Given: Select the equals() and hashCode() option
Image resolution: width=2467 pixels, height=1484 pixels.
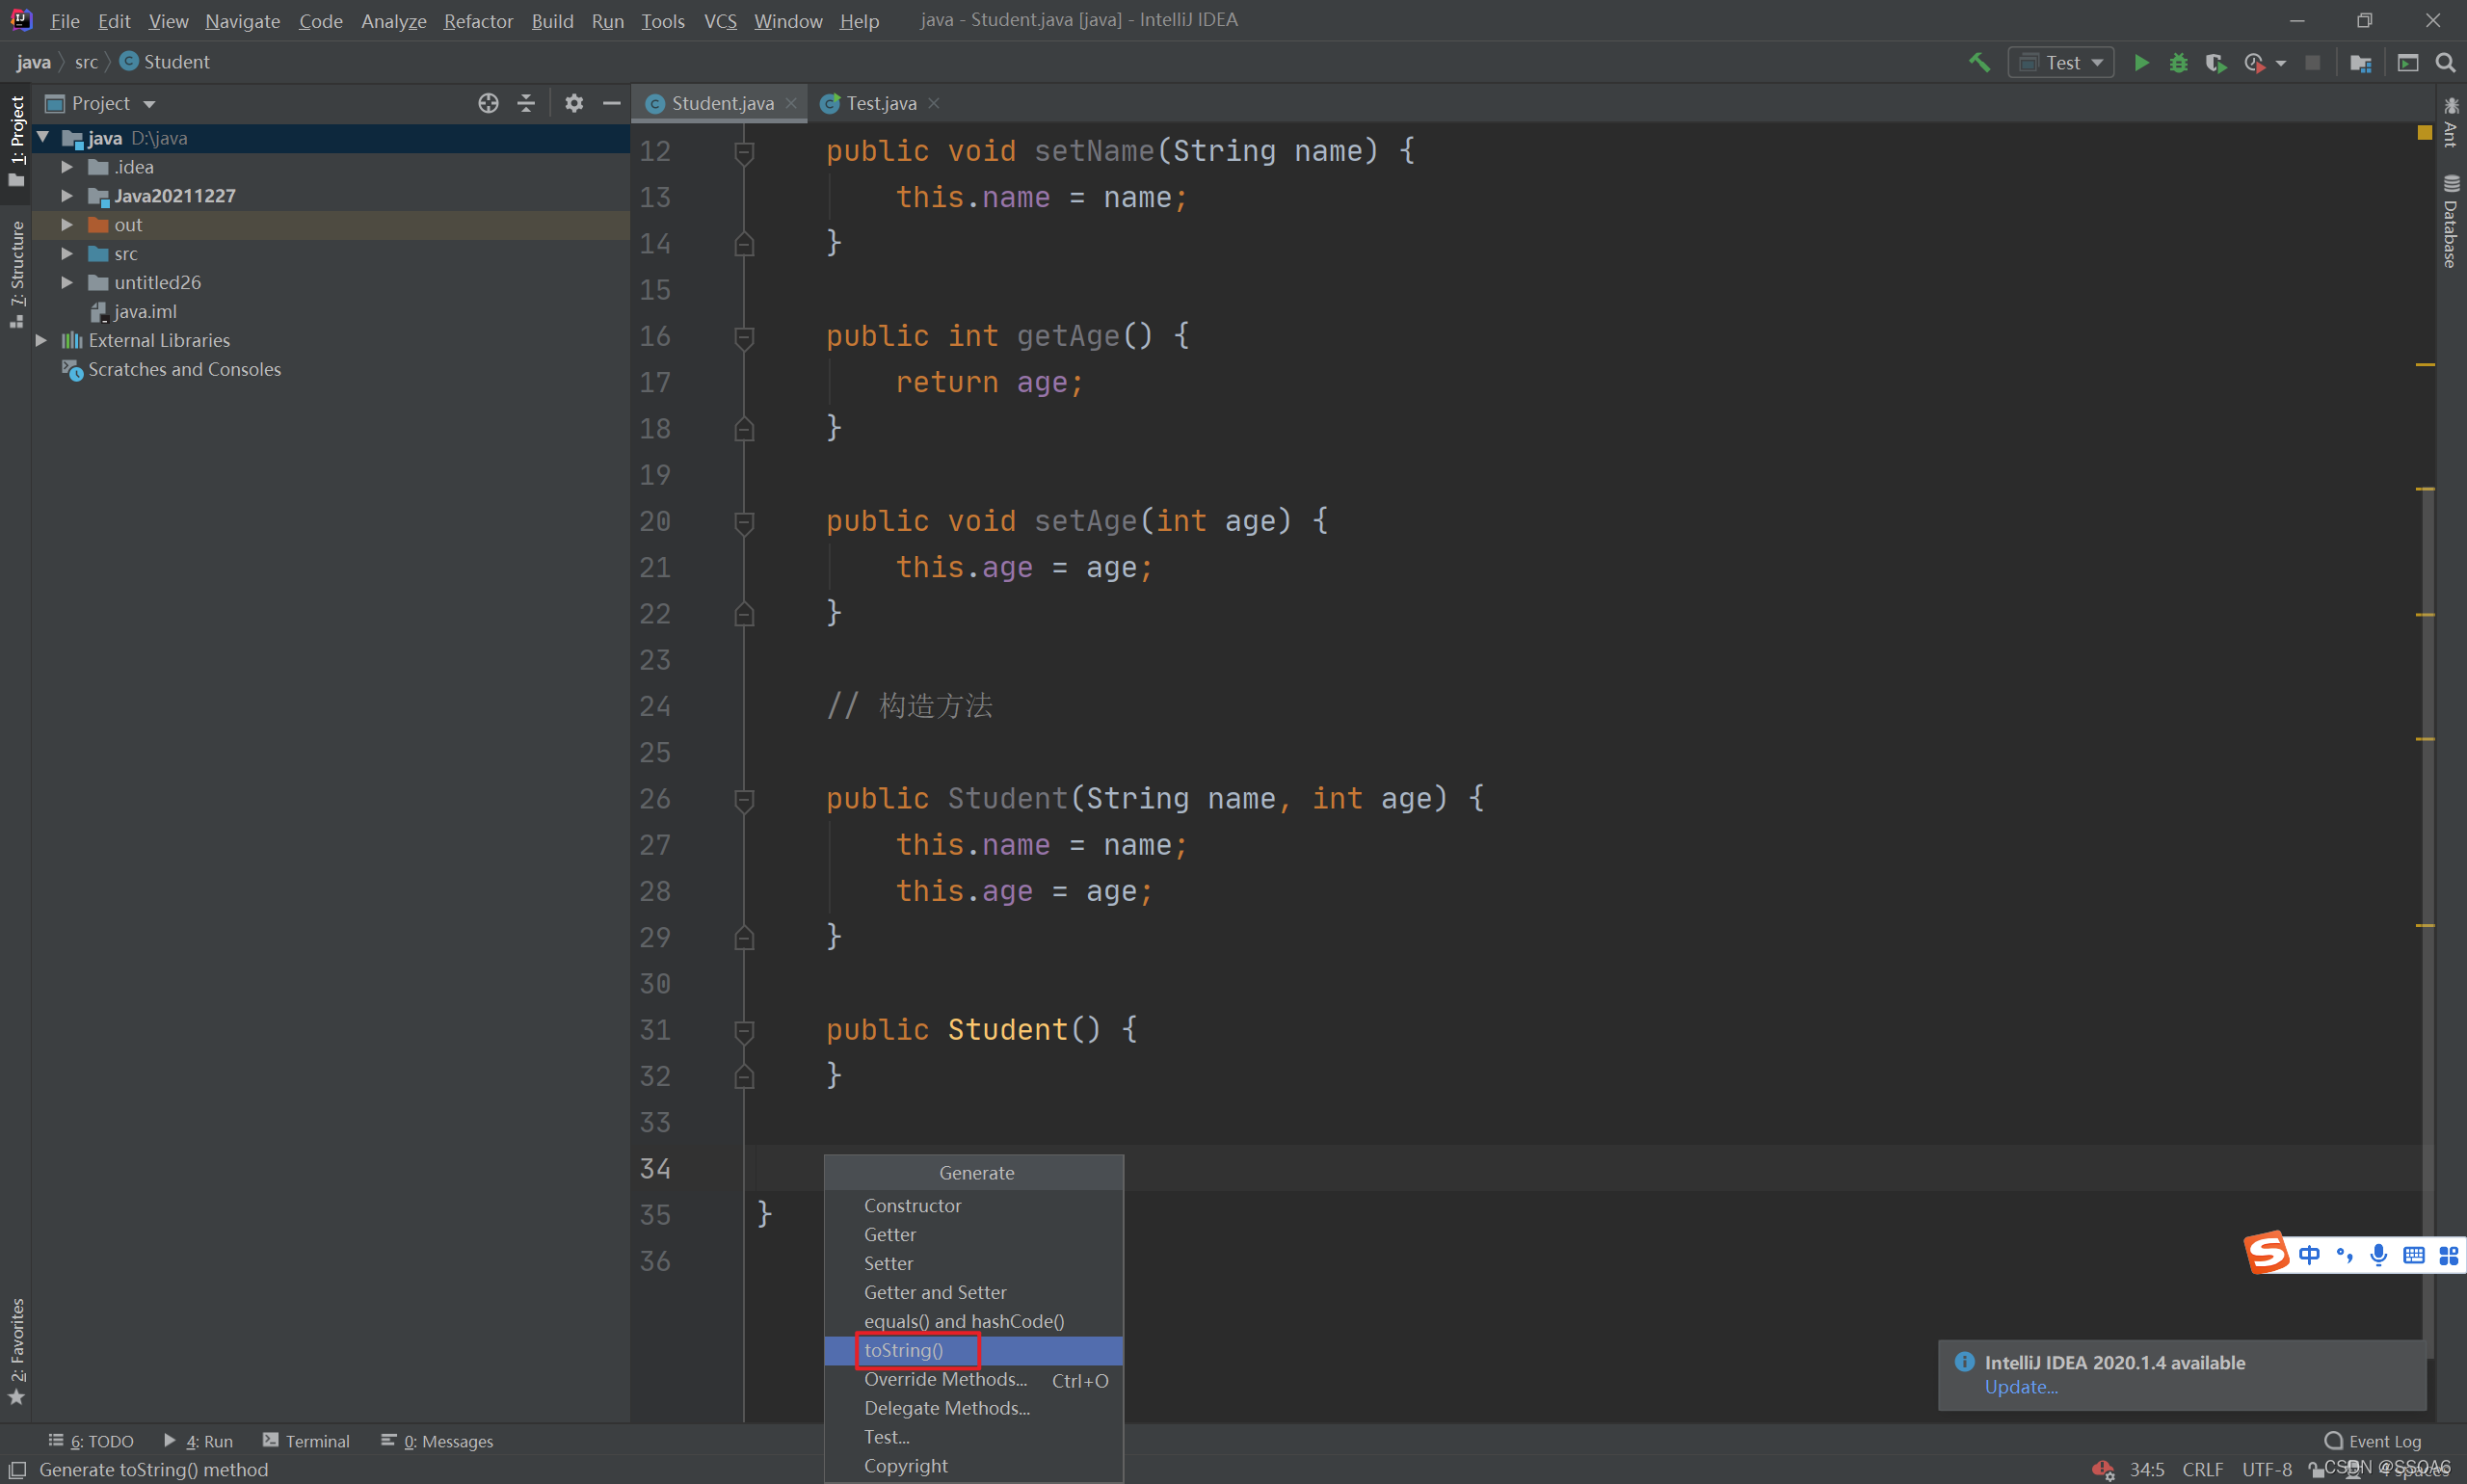Looking at the screenshot, I should click(x=964, y=1320).
